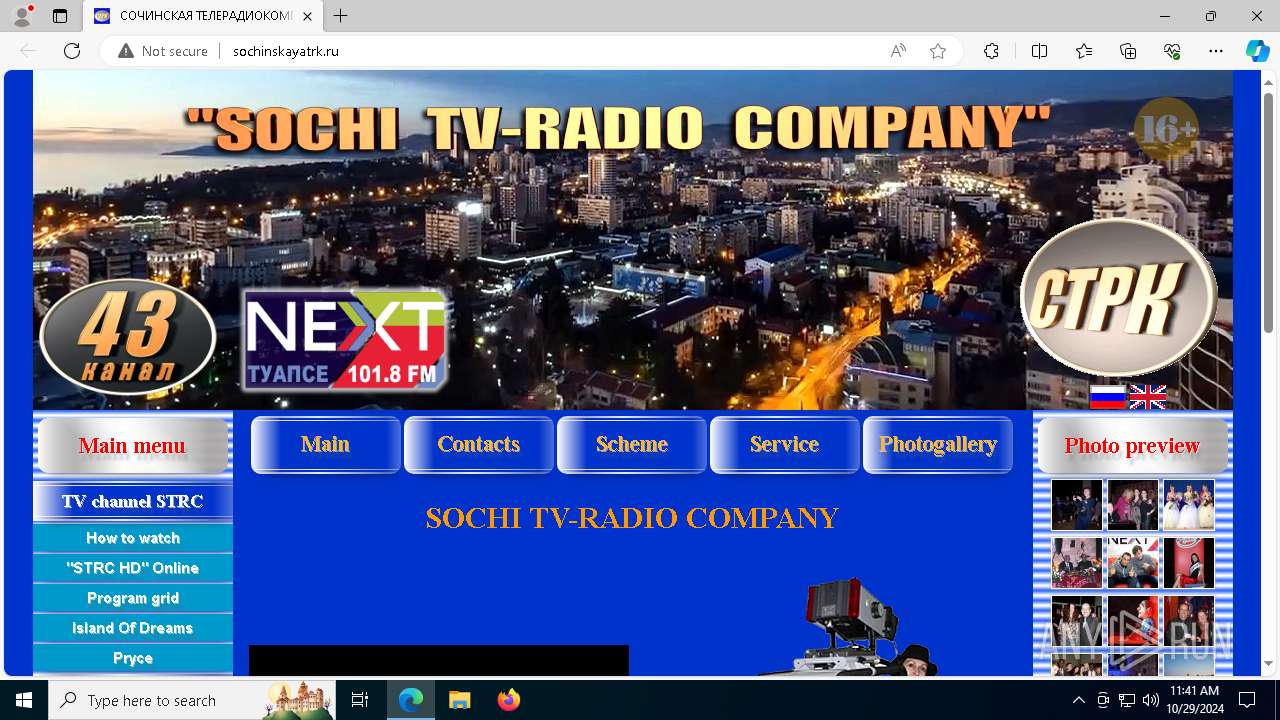Switch site language to British flag
This screenshot has width=1280, height=720.
click(x=1147, y=397)
